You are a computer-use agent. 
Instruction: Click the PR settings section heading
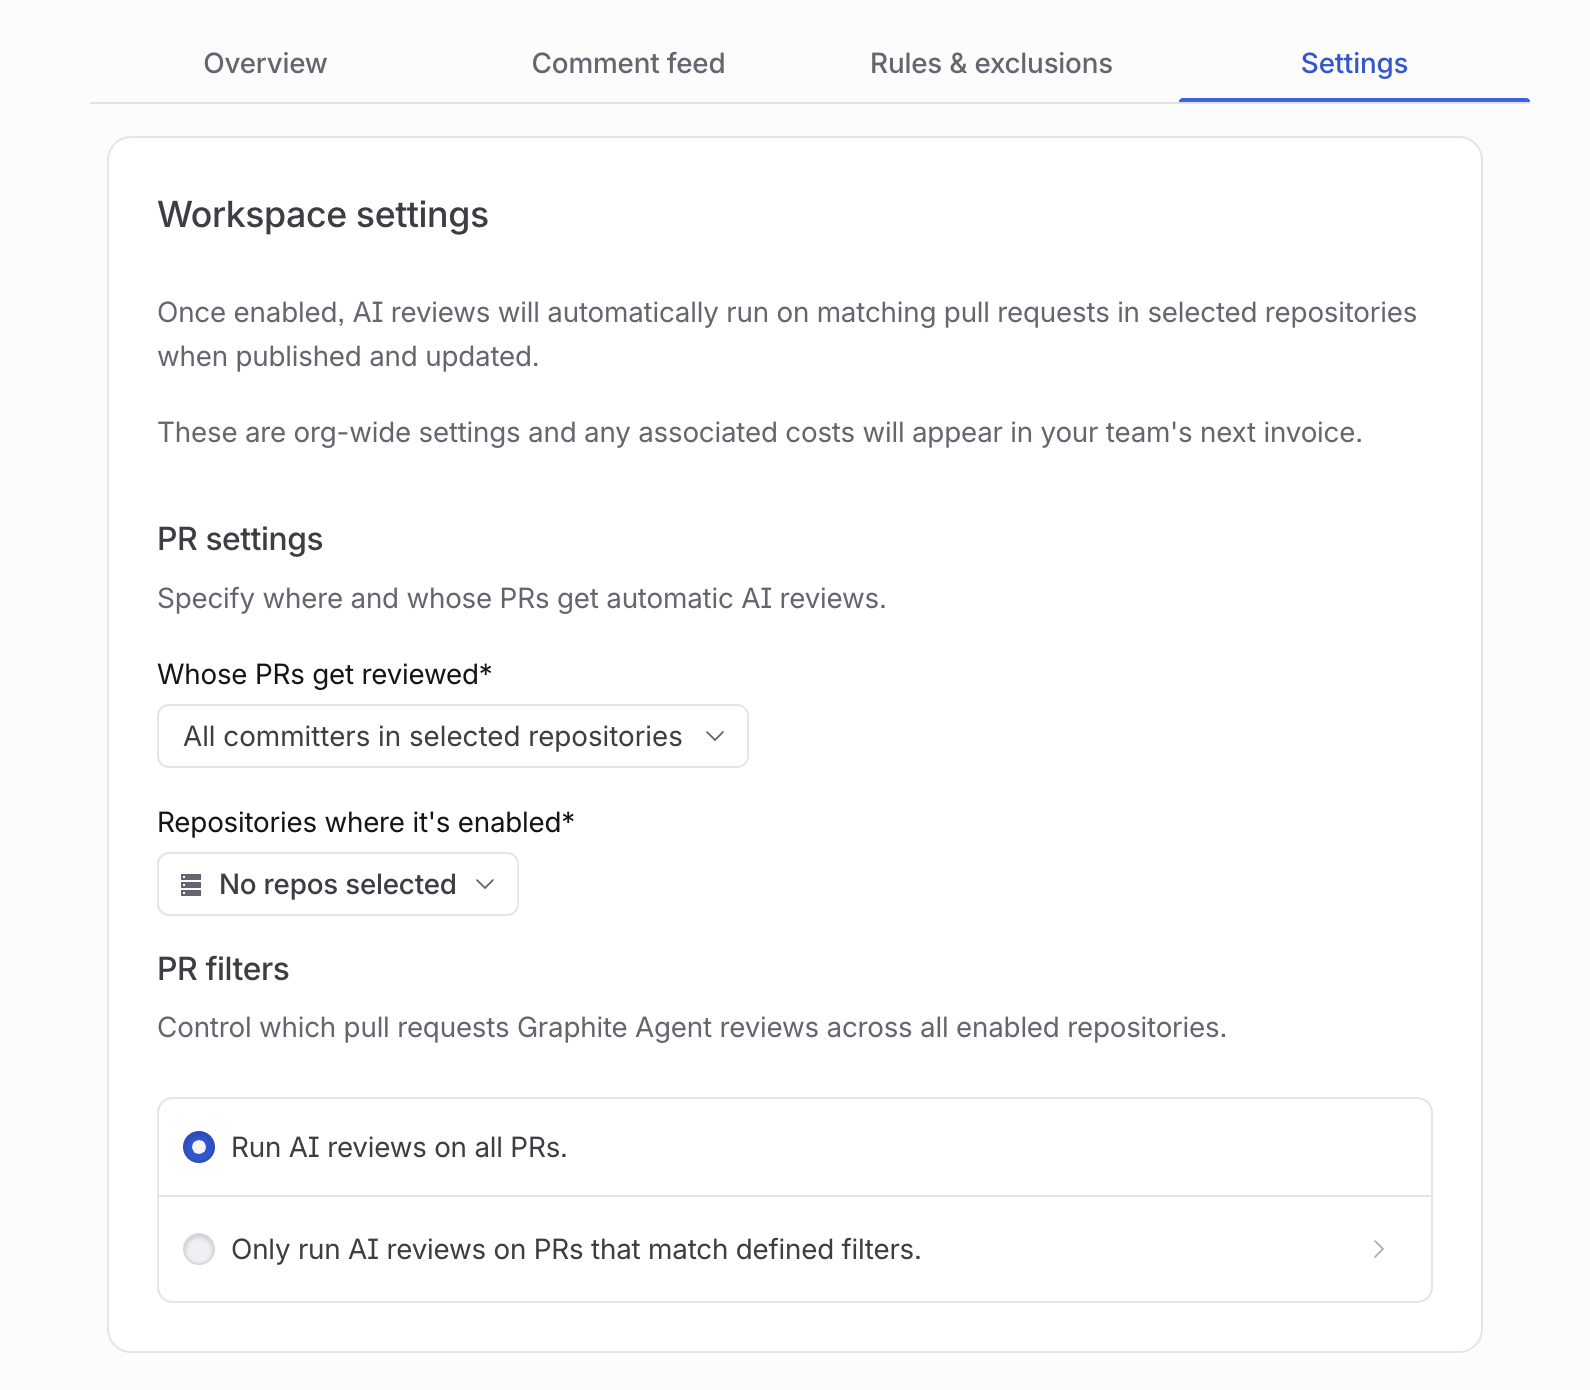click(x=240, y=539)
